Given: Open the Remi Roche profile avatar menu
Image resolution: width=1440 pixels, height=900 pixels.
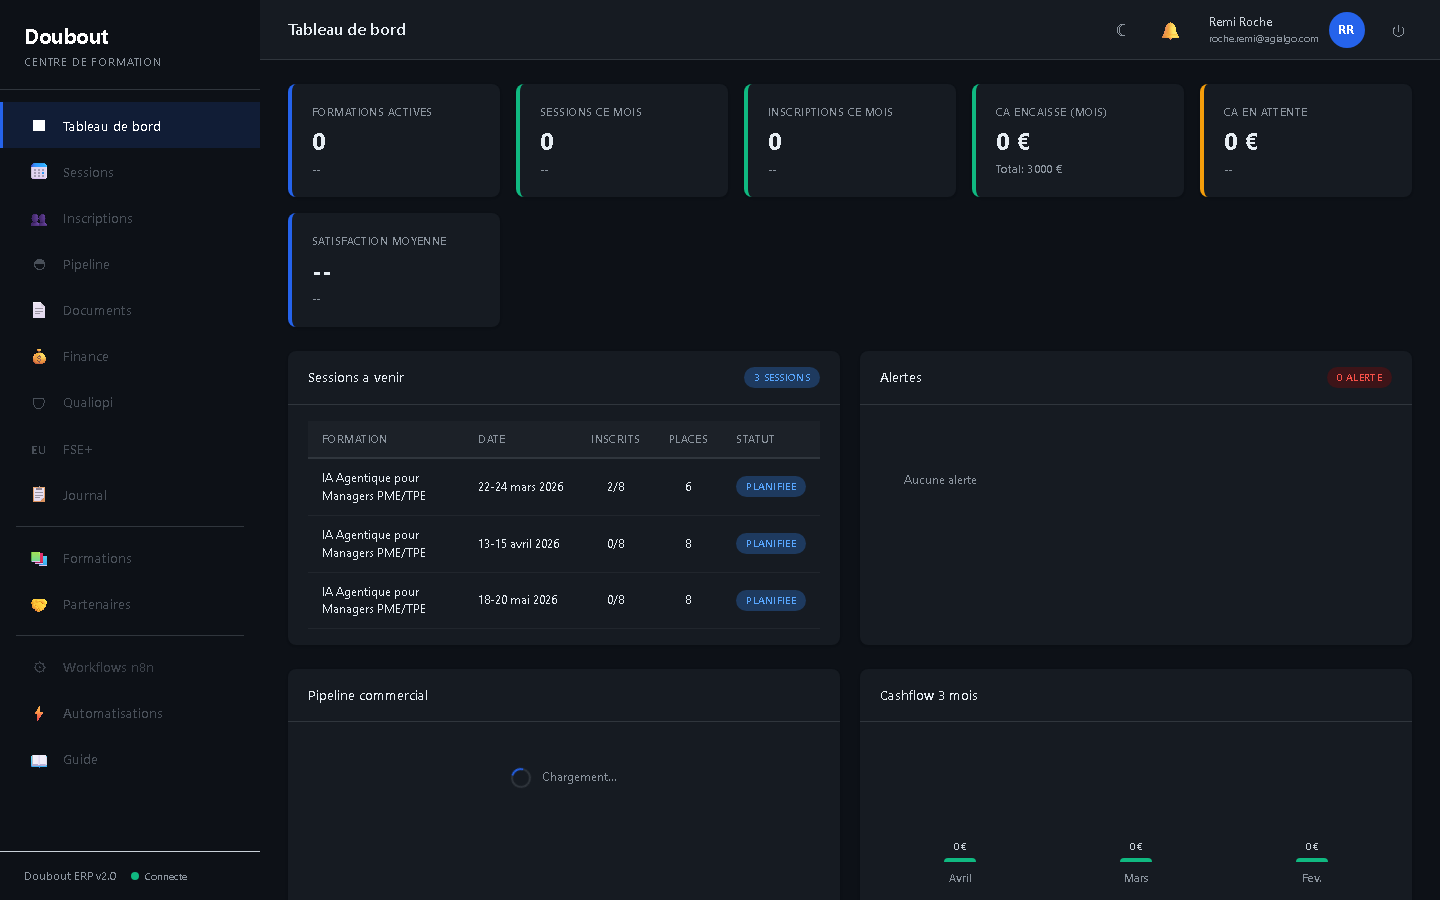Looking at the screenshot, I should tap(1346, 30).
